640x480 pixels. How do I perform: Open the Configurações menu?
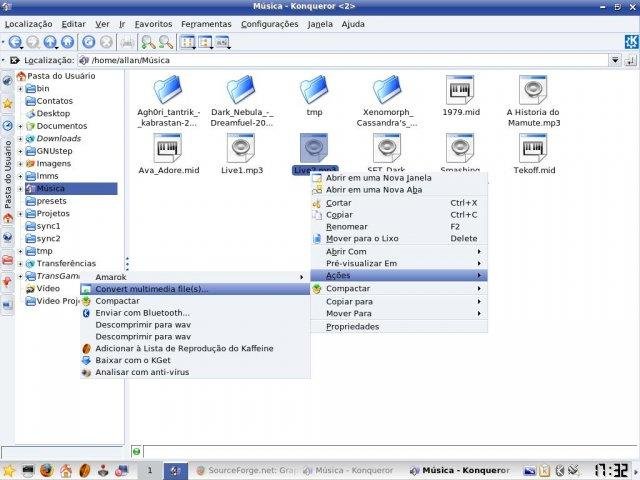269,24
